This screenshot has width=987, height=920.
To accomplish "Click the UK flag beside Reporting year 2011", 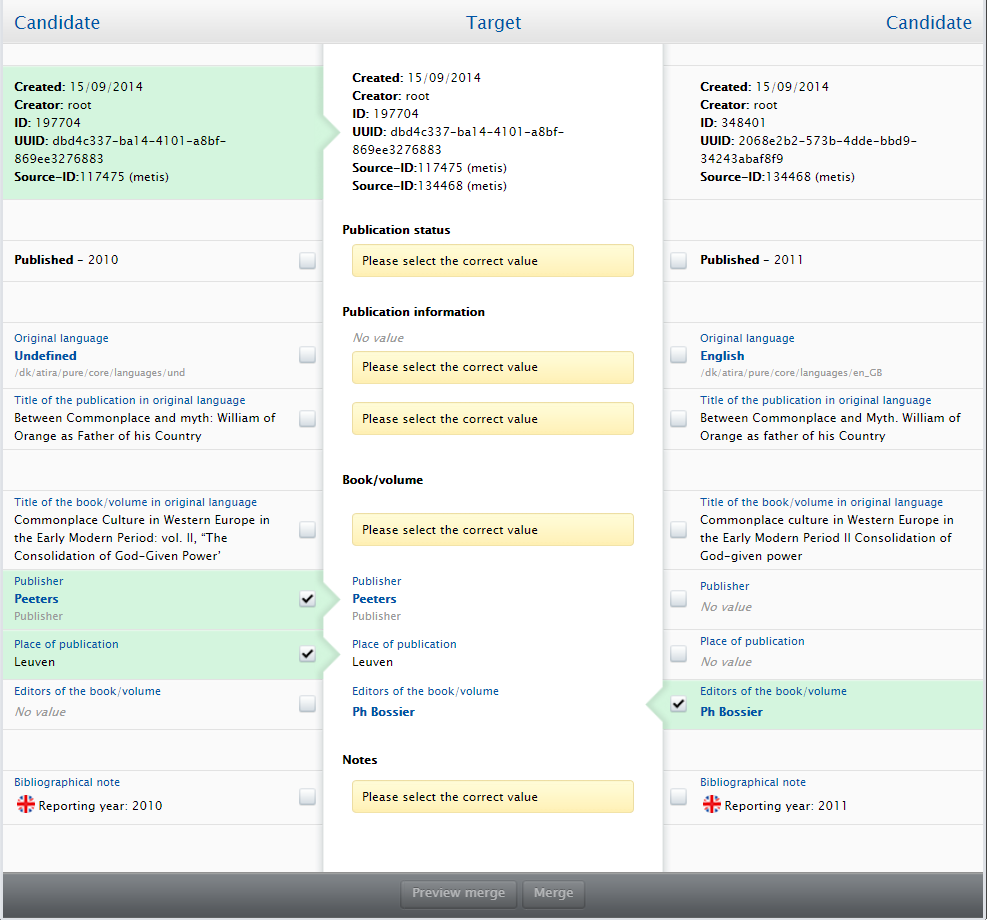I will pyautogui.click(x=712, y=805).
